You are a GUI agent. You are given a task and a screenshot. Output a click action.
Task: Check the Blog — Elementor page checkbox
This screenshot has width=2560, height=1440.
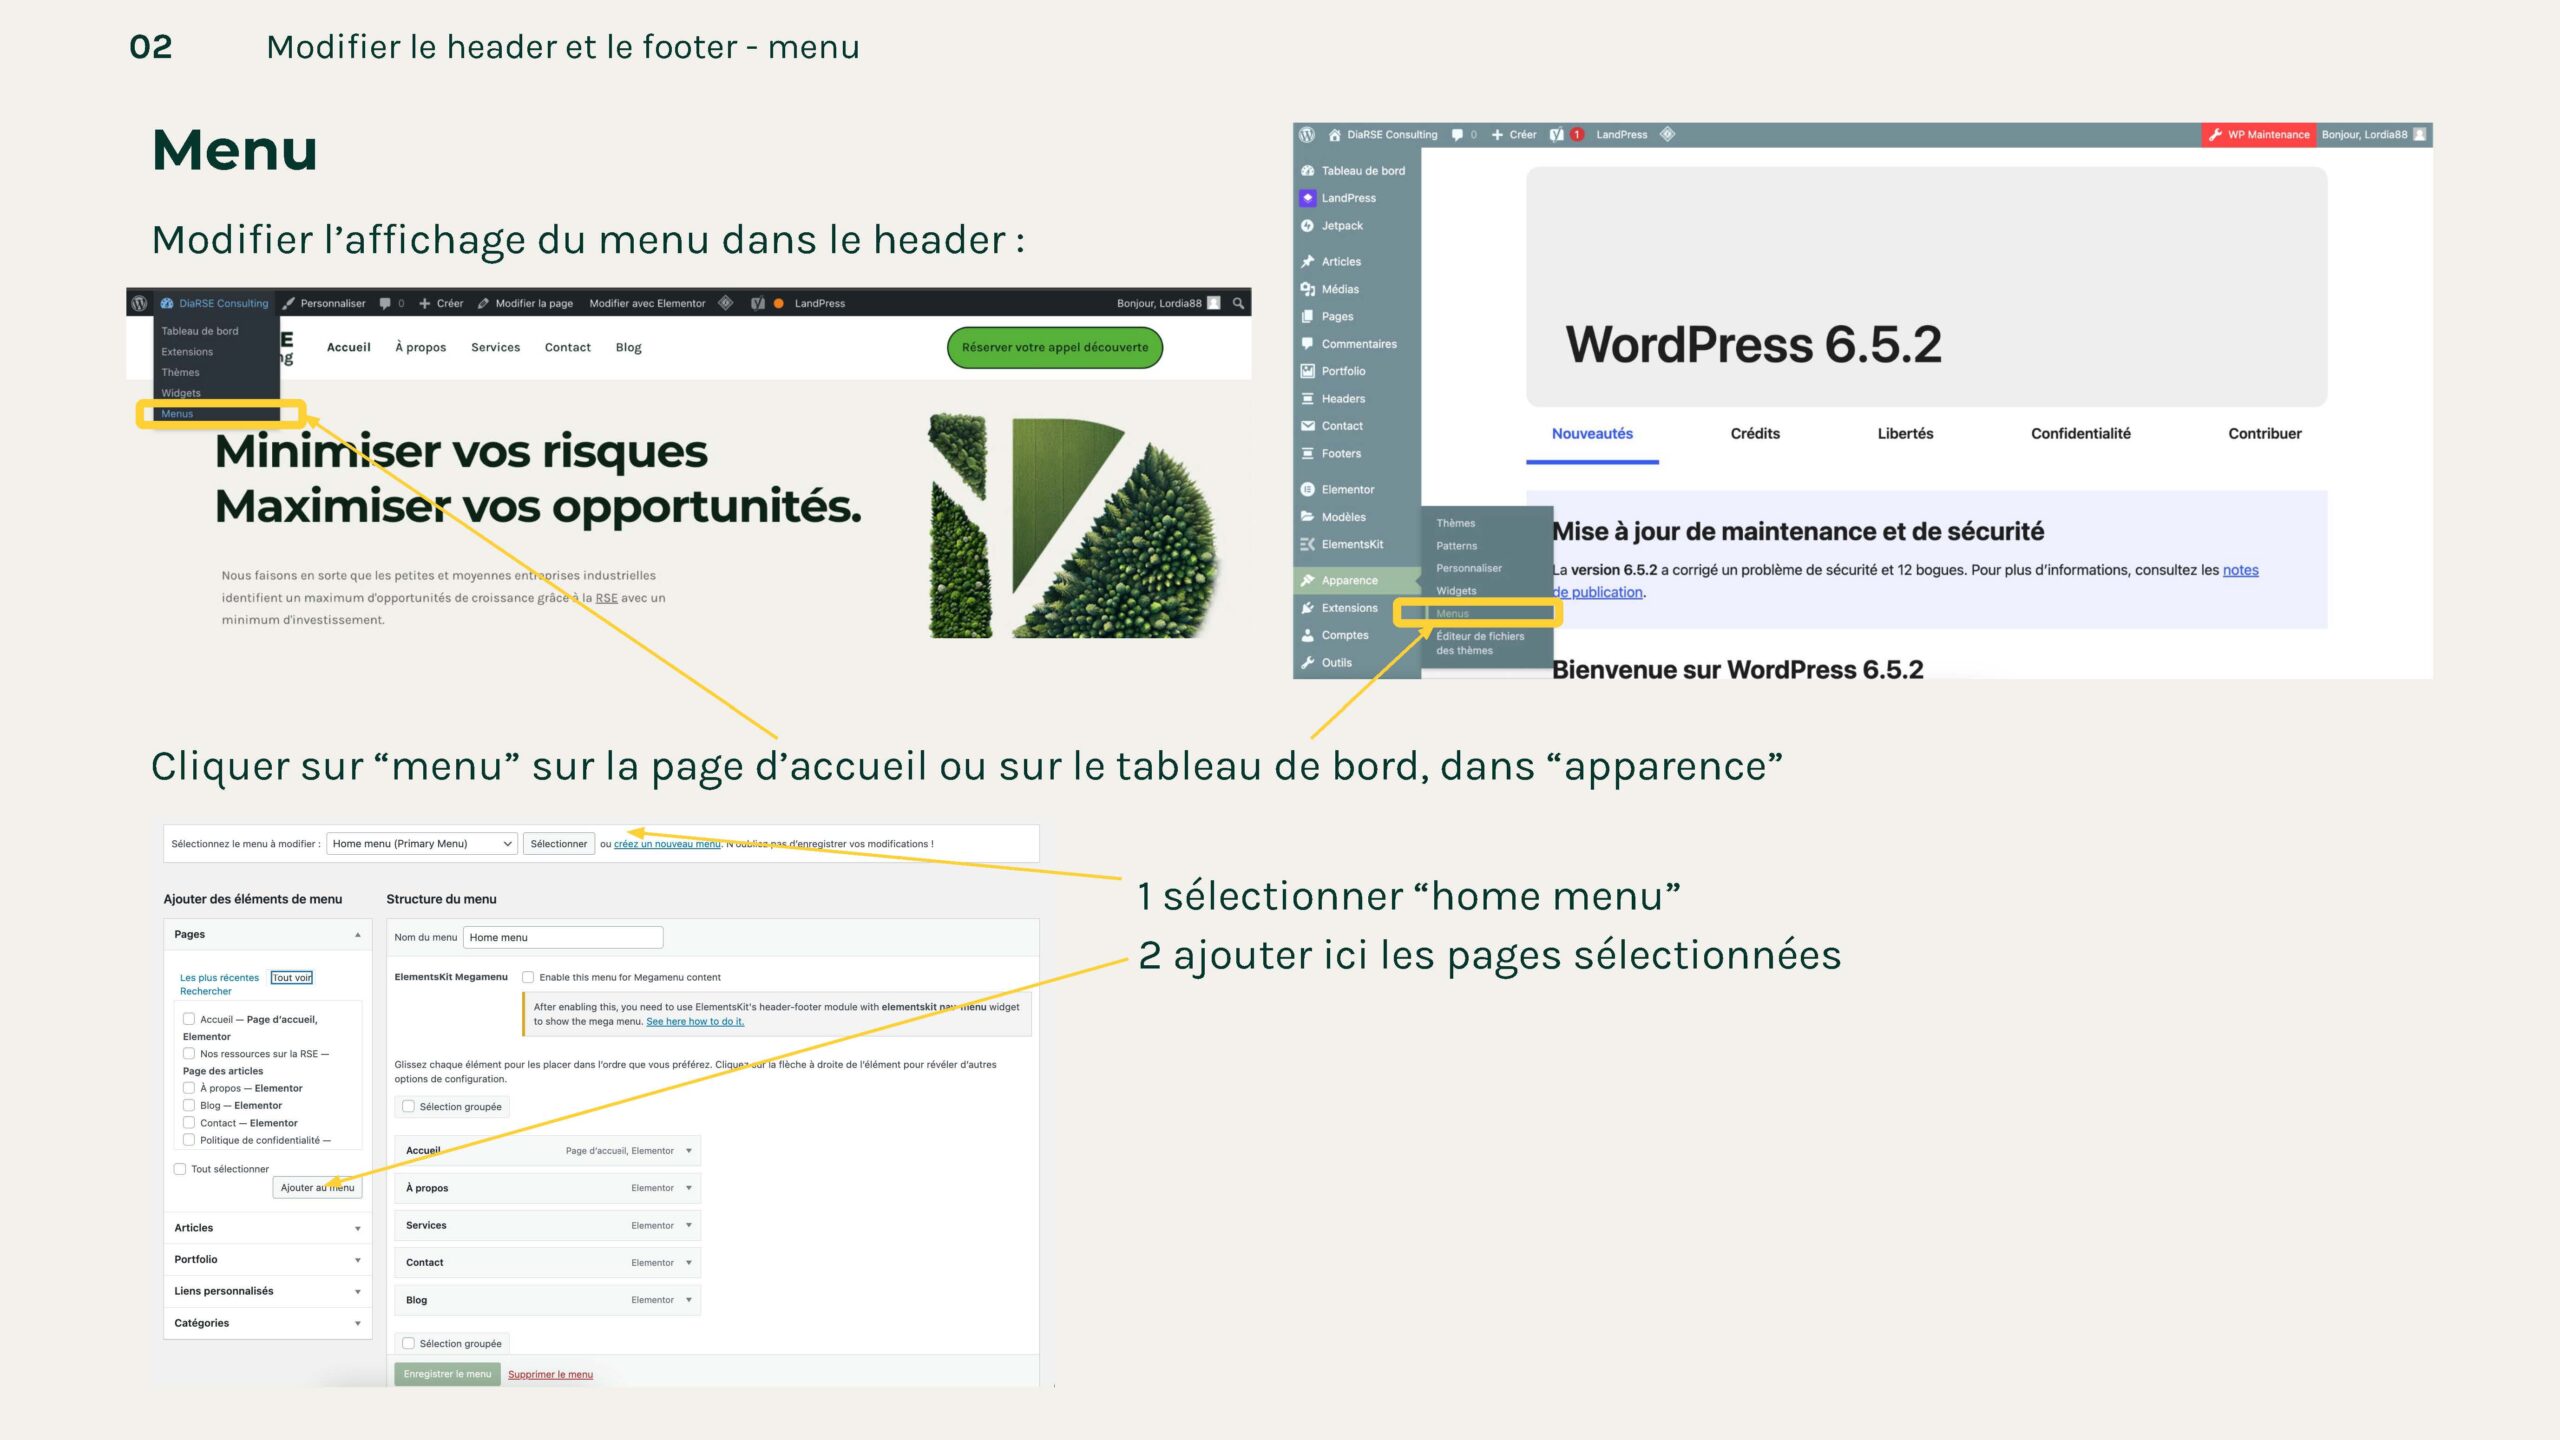tap(189, 1105)
